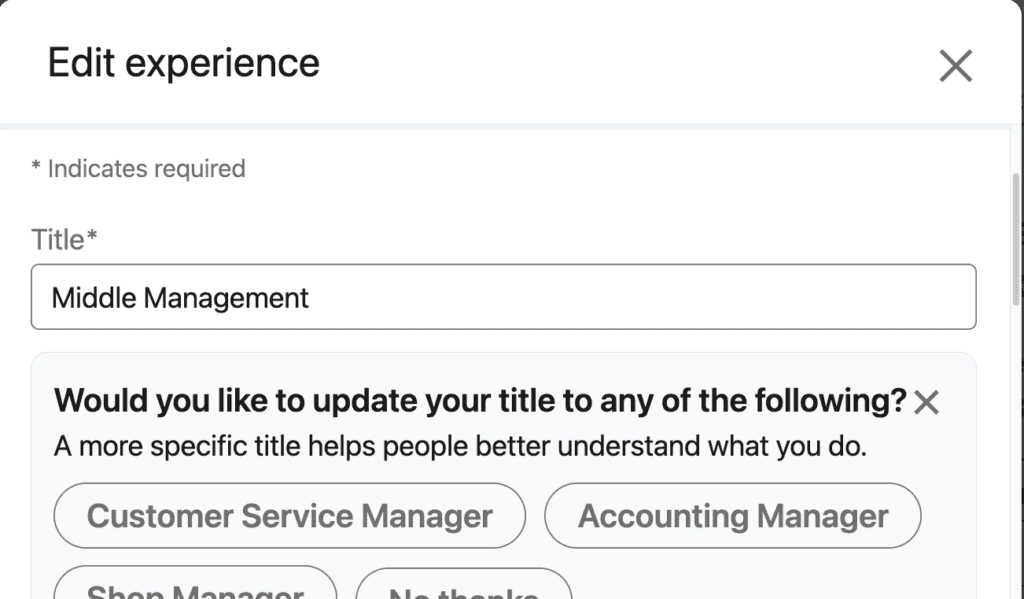Place cursor after Middle Management text

click(x=310, y=298)
